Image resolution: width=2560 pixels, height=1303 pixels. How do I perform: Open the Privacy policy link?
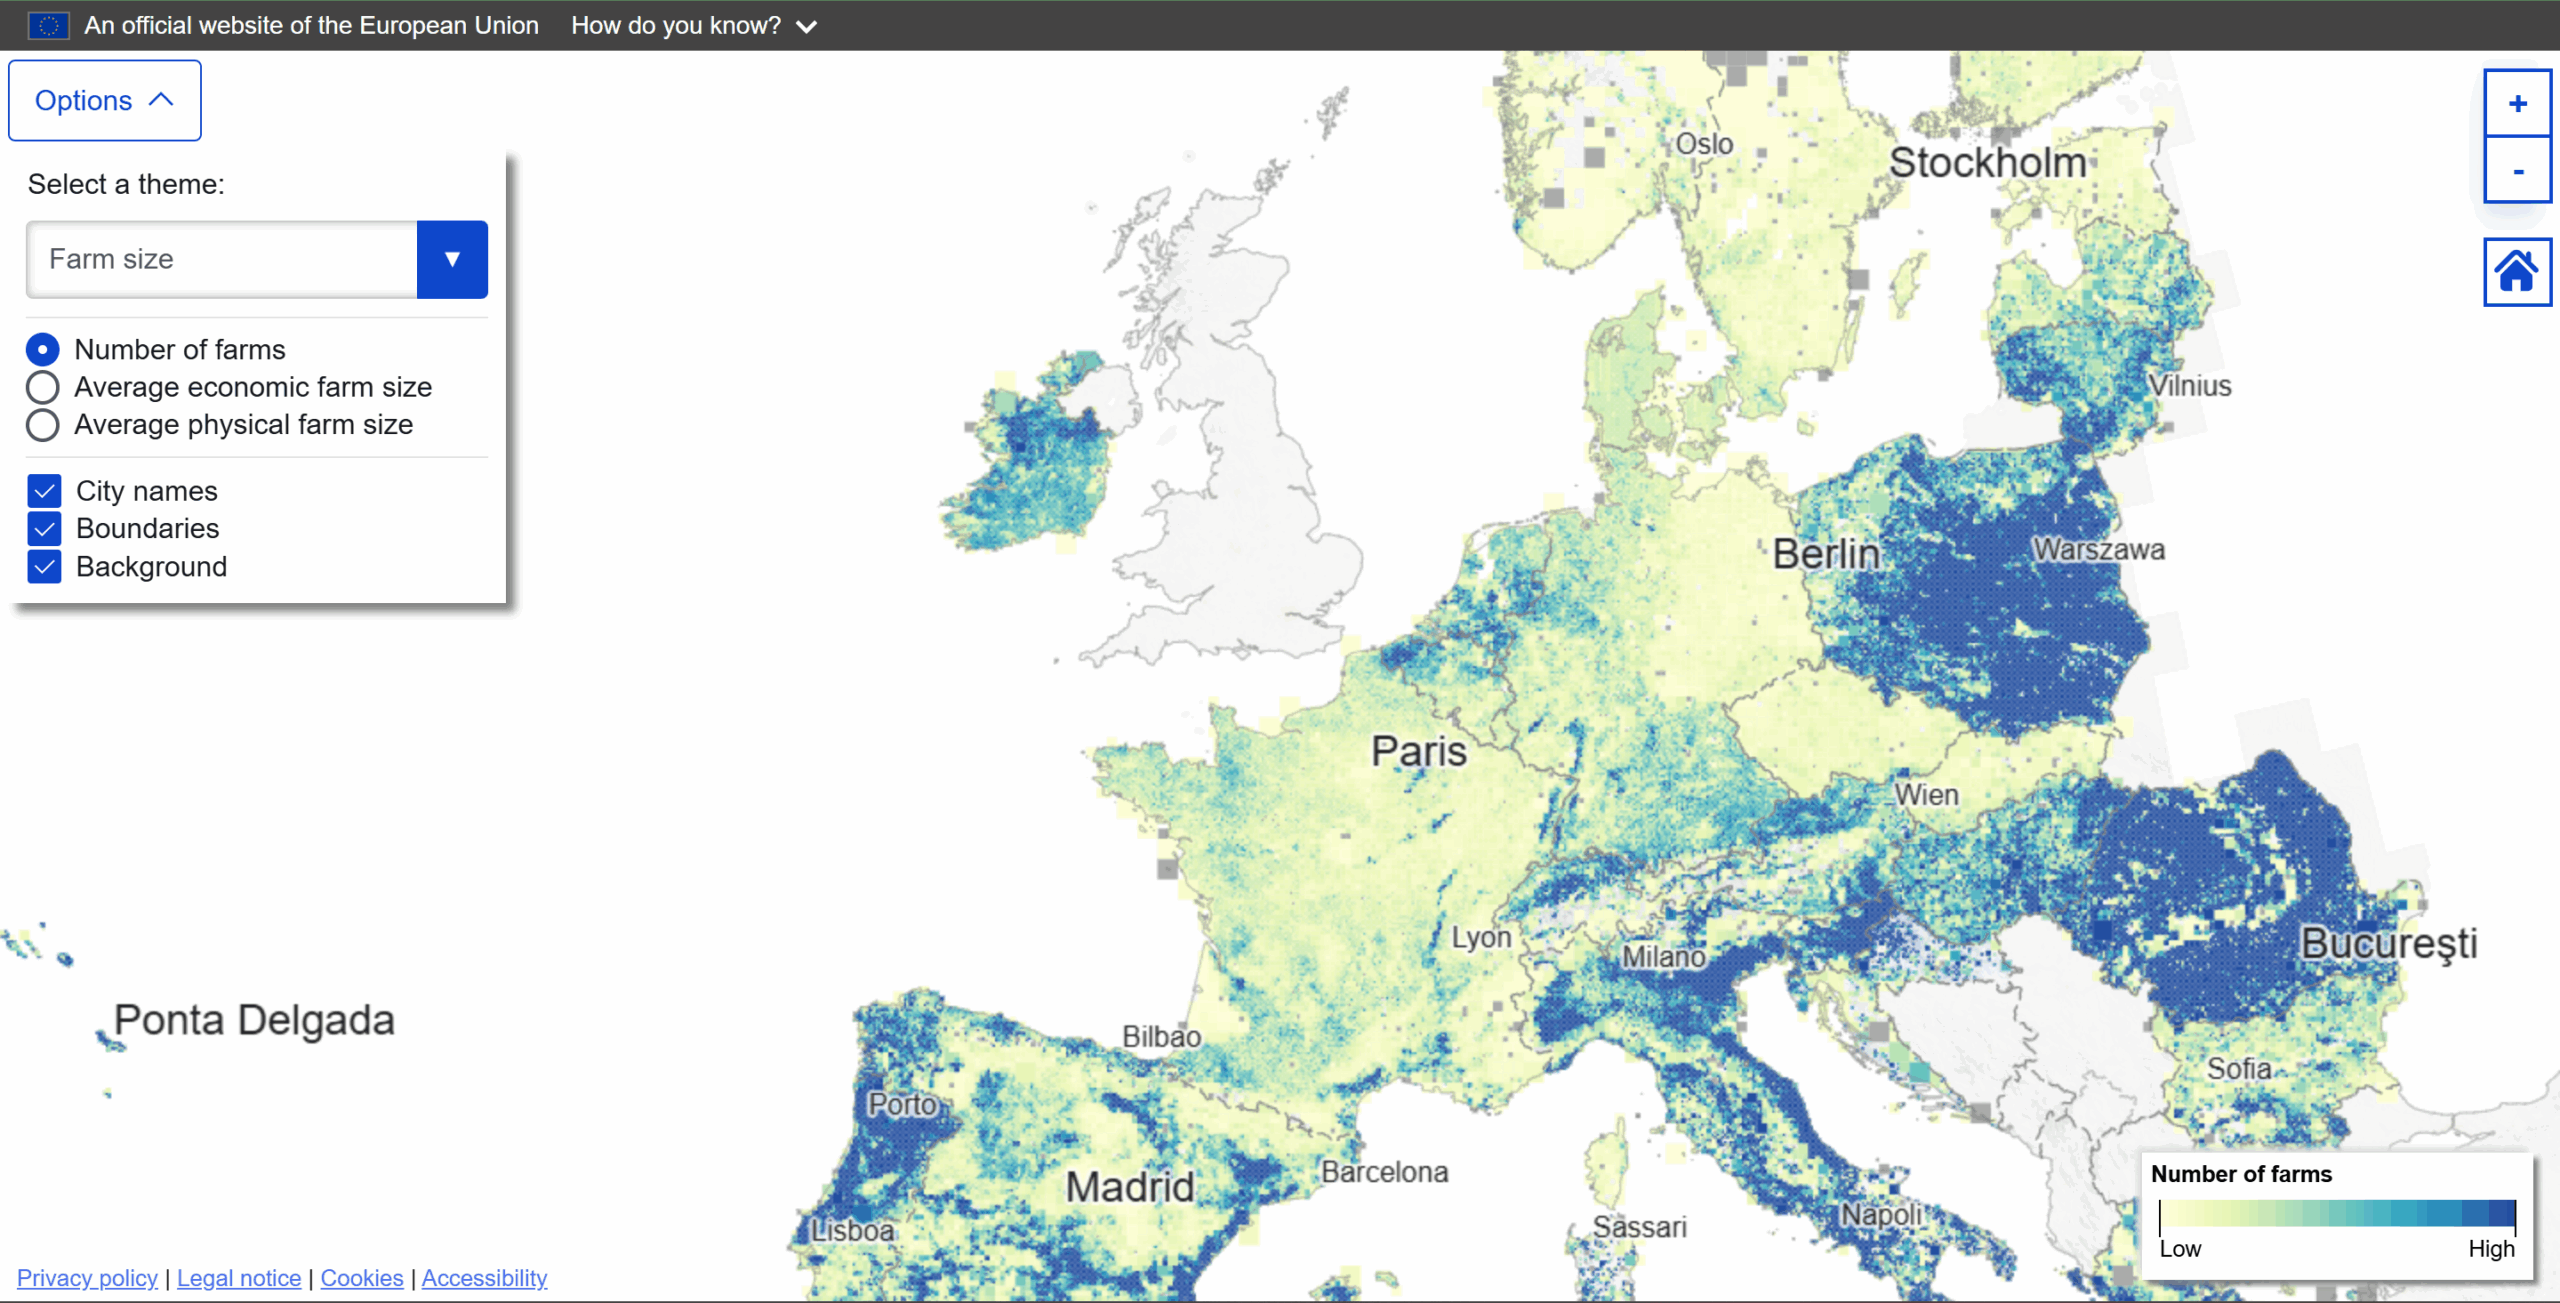87,1278
